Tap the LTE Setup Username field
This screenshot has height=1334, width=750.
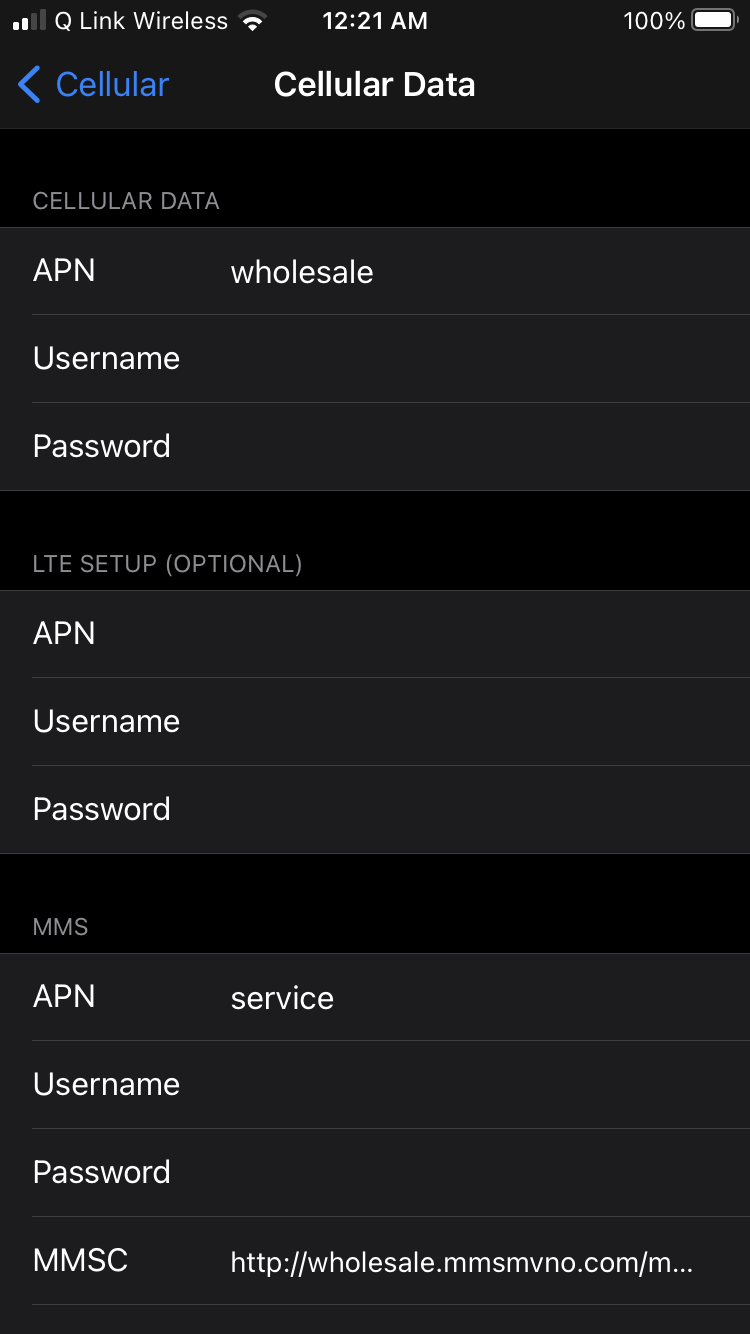tap(480, 722)
